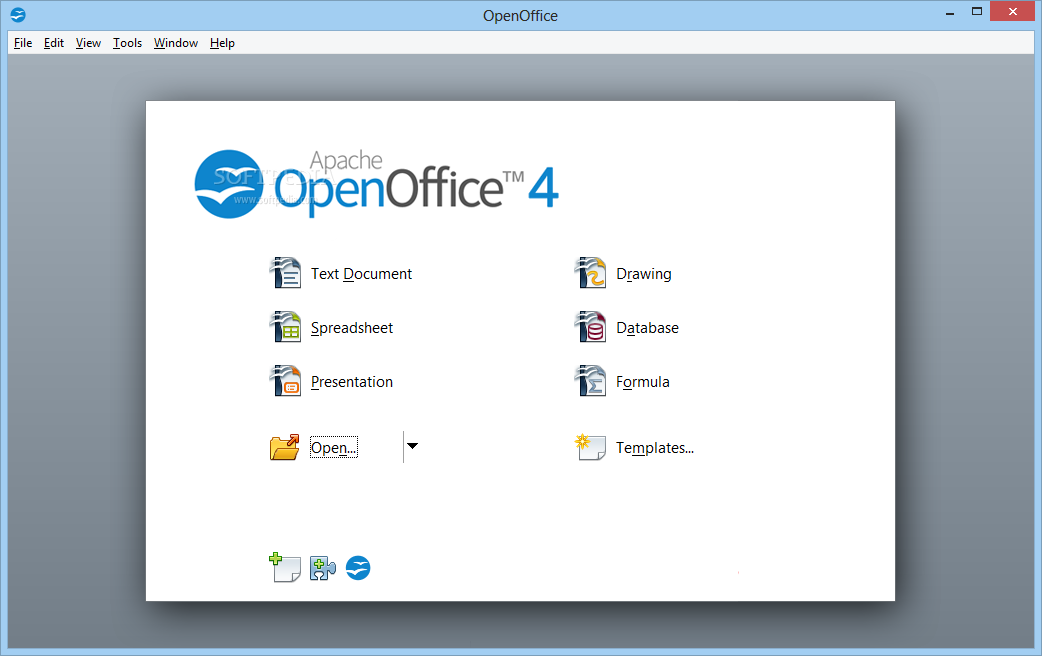Screen dimensions: 1042x656
Task: Expand the Open recent documents arrow
Action: click(x=413, y=446)
